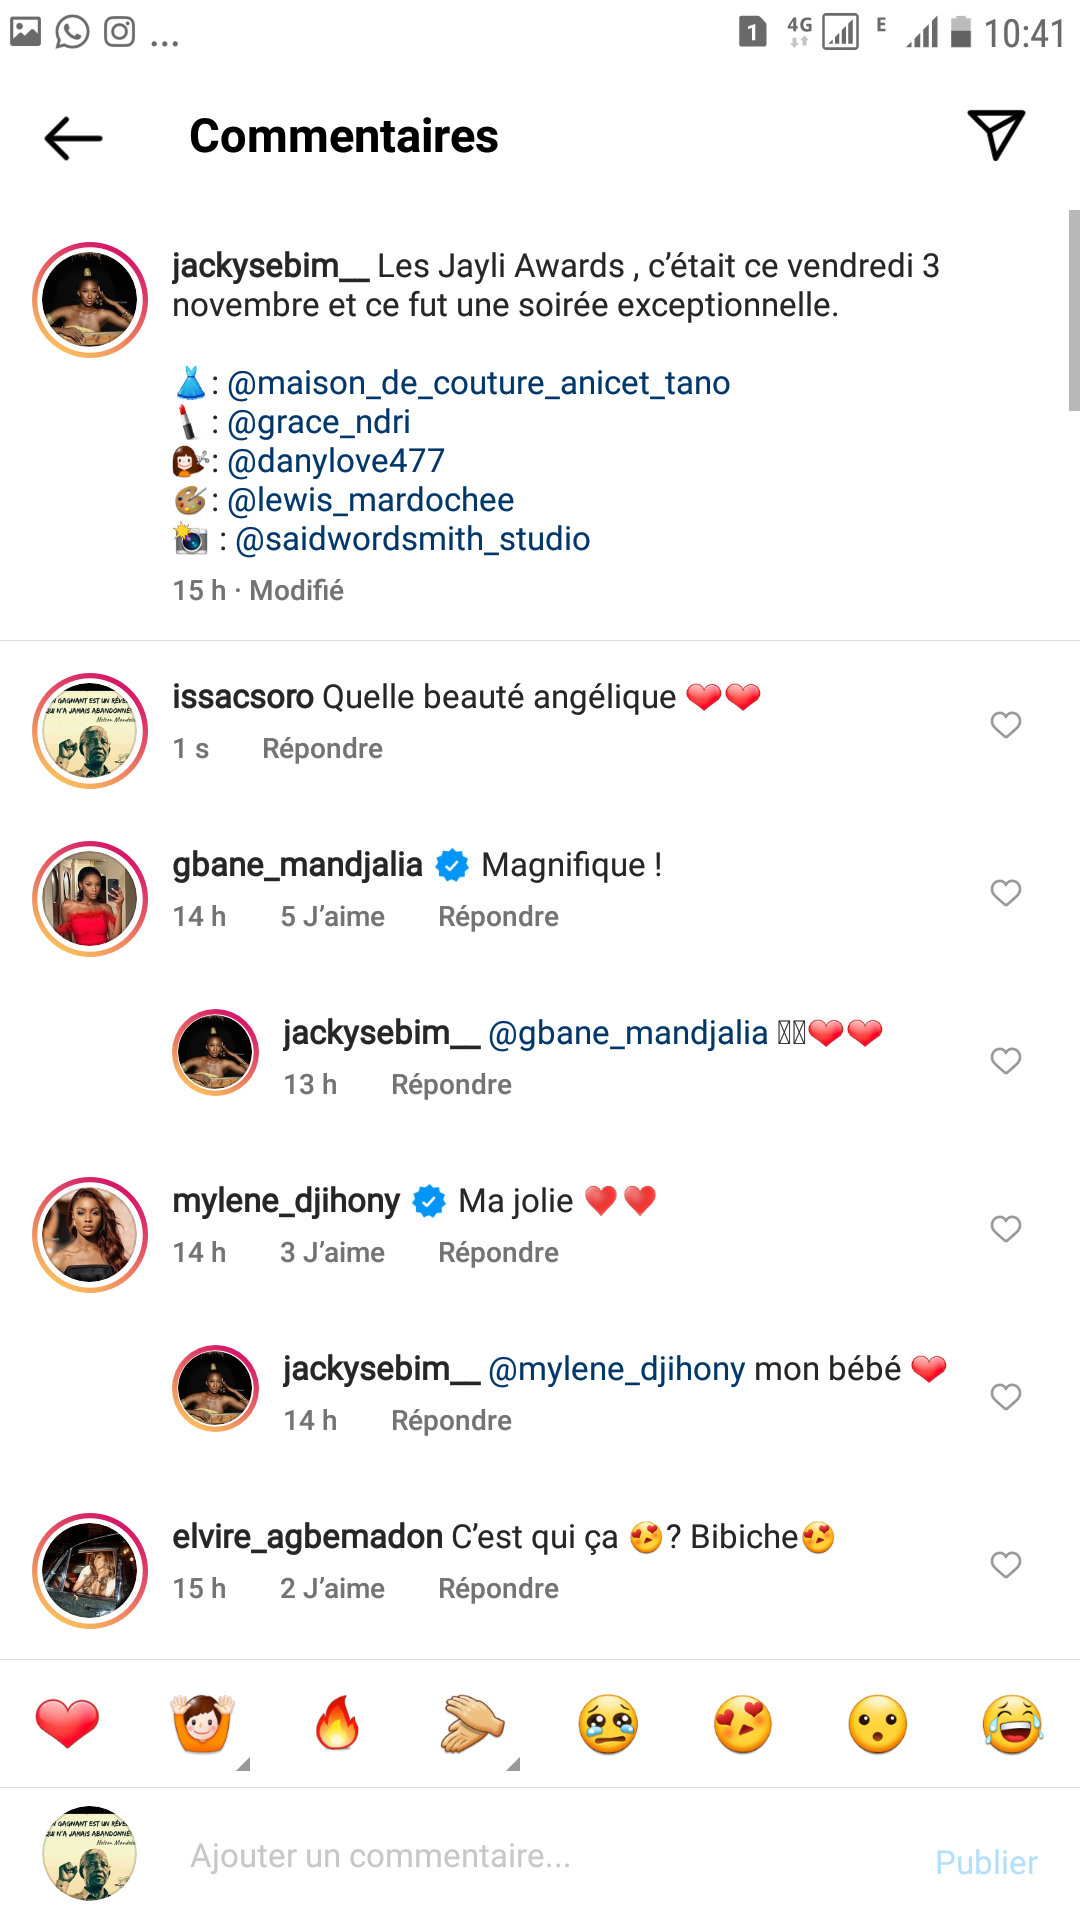Reply to mylene_djihony's Ma jolie comment
The width and height of the screenshot is (1080, 1920).
pyautogui.click(x=498, y=1253)
